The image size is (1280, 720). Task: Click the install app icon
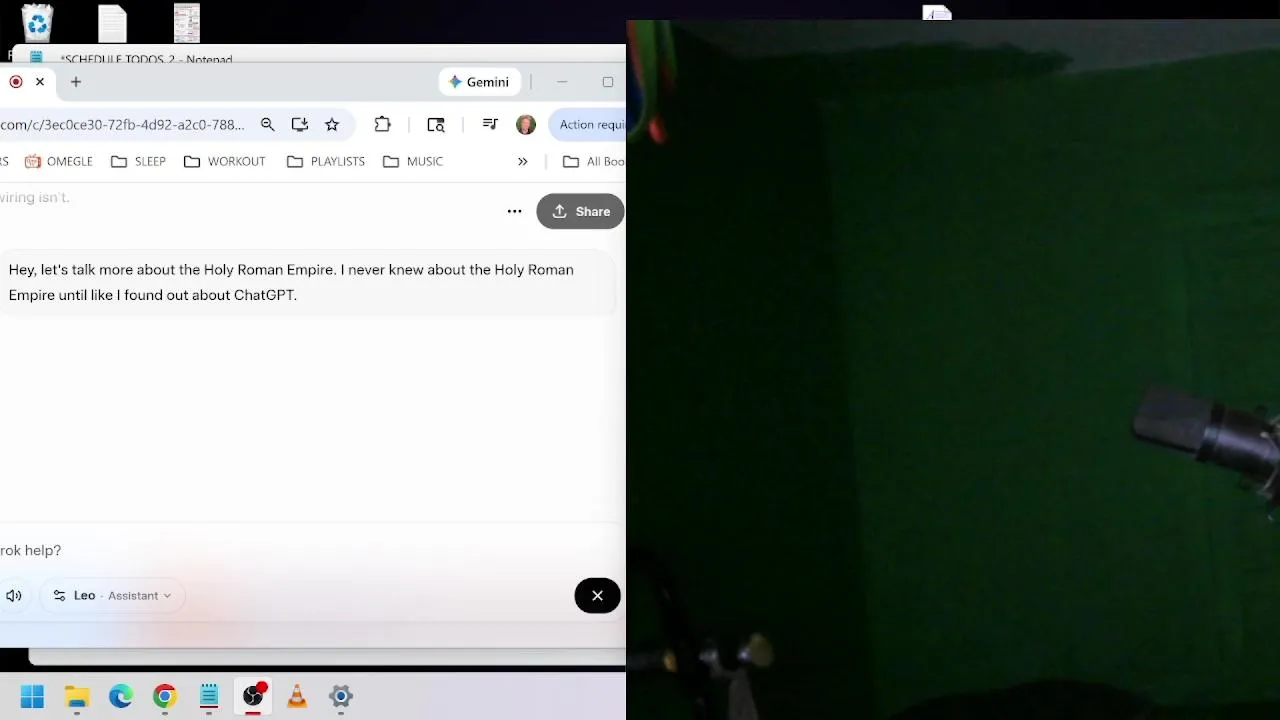pos(300,124)
